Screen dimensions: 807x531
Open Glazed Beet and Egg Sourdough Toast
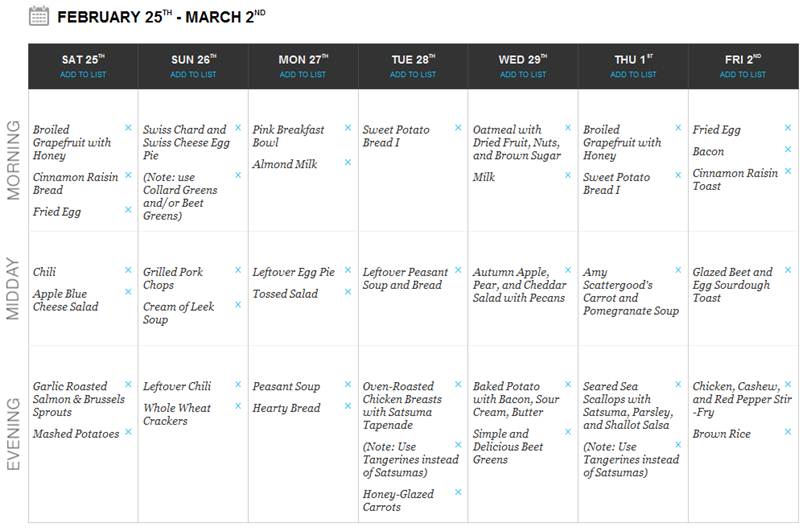coord(732,285)
